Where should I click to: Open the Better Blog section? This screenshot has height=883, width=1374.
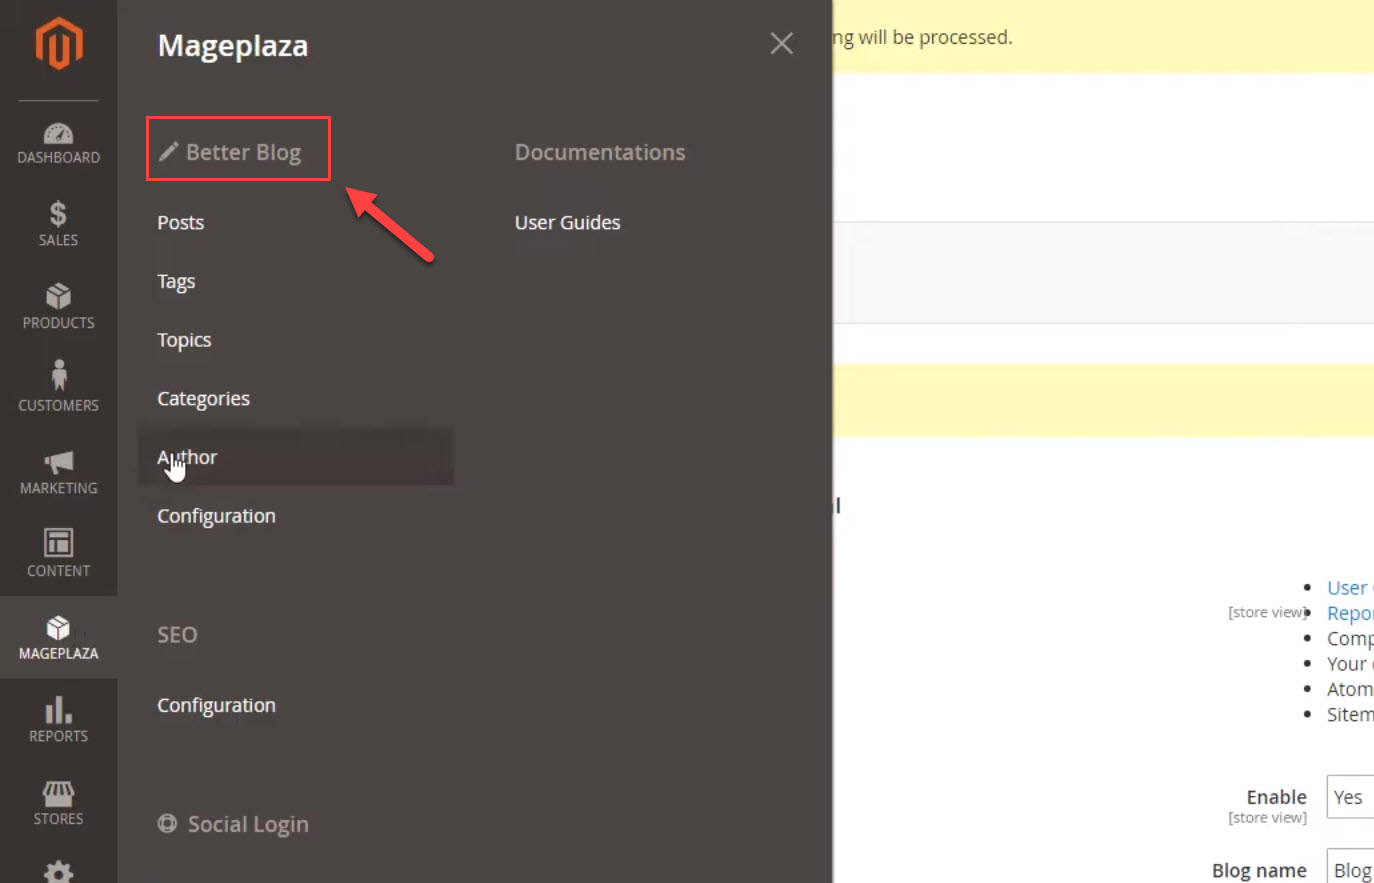click(238, 150)
